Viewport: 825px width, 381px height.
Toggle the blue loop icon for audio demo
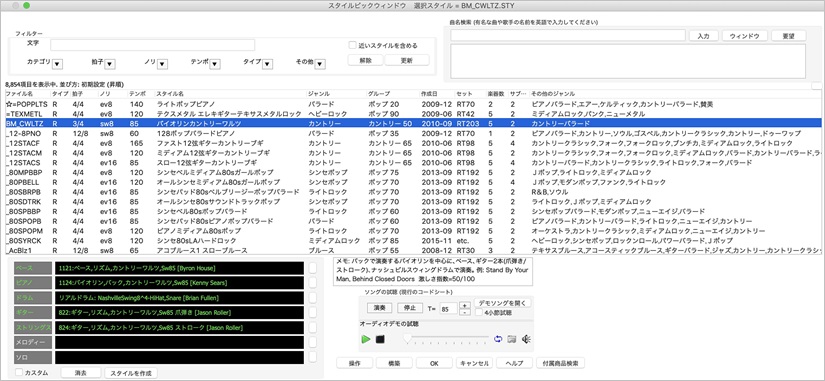[498, 339]
